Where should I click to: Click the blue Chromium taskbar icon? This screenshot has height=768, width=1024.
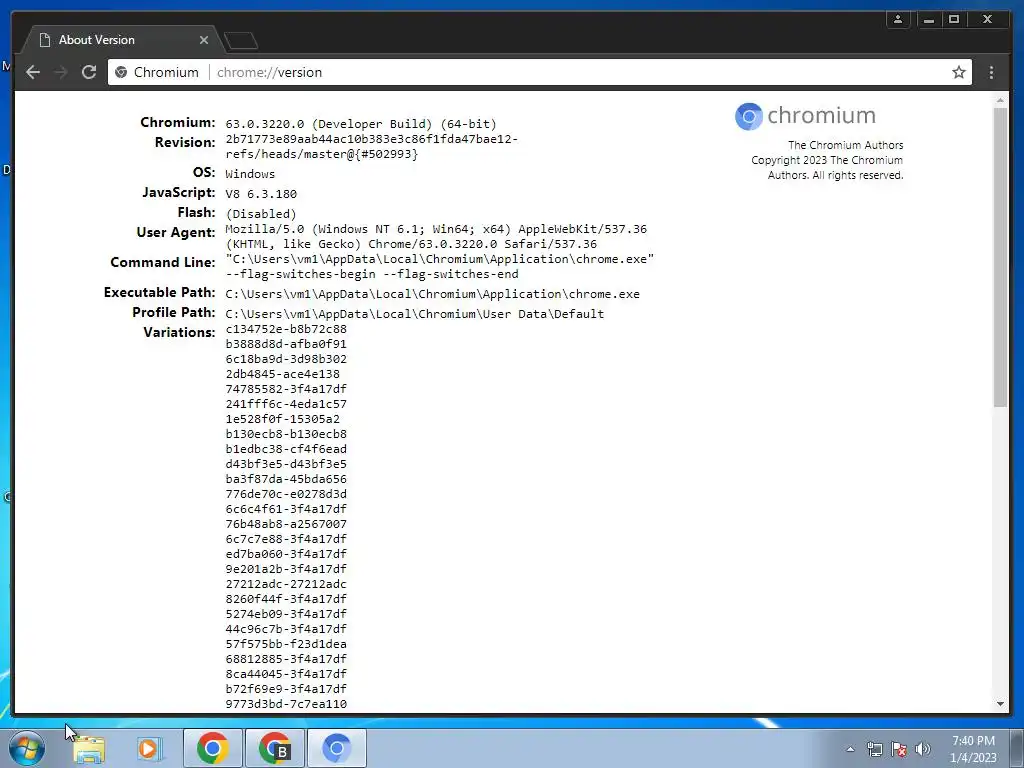(336, 748)
